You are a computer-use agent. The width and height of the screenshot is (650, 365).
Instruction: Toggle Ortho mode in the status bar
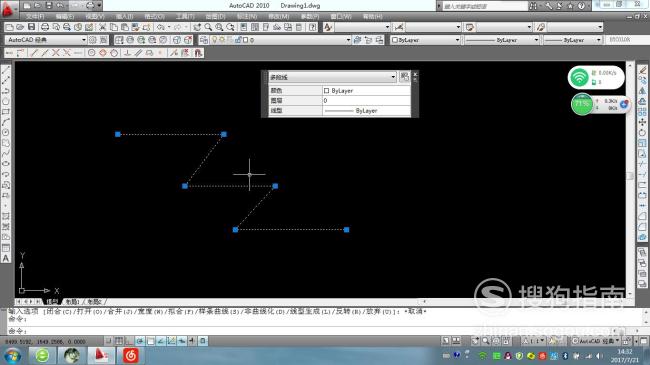[x=129, y=341]
